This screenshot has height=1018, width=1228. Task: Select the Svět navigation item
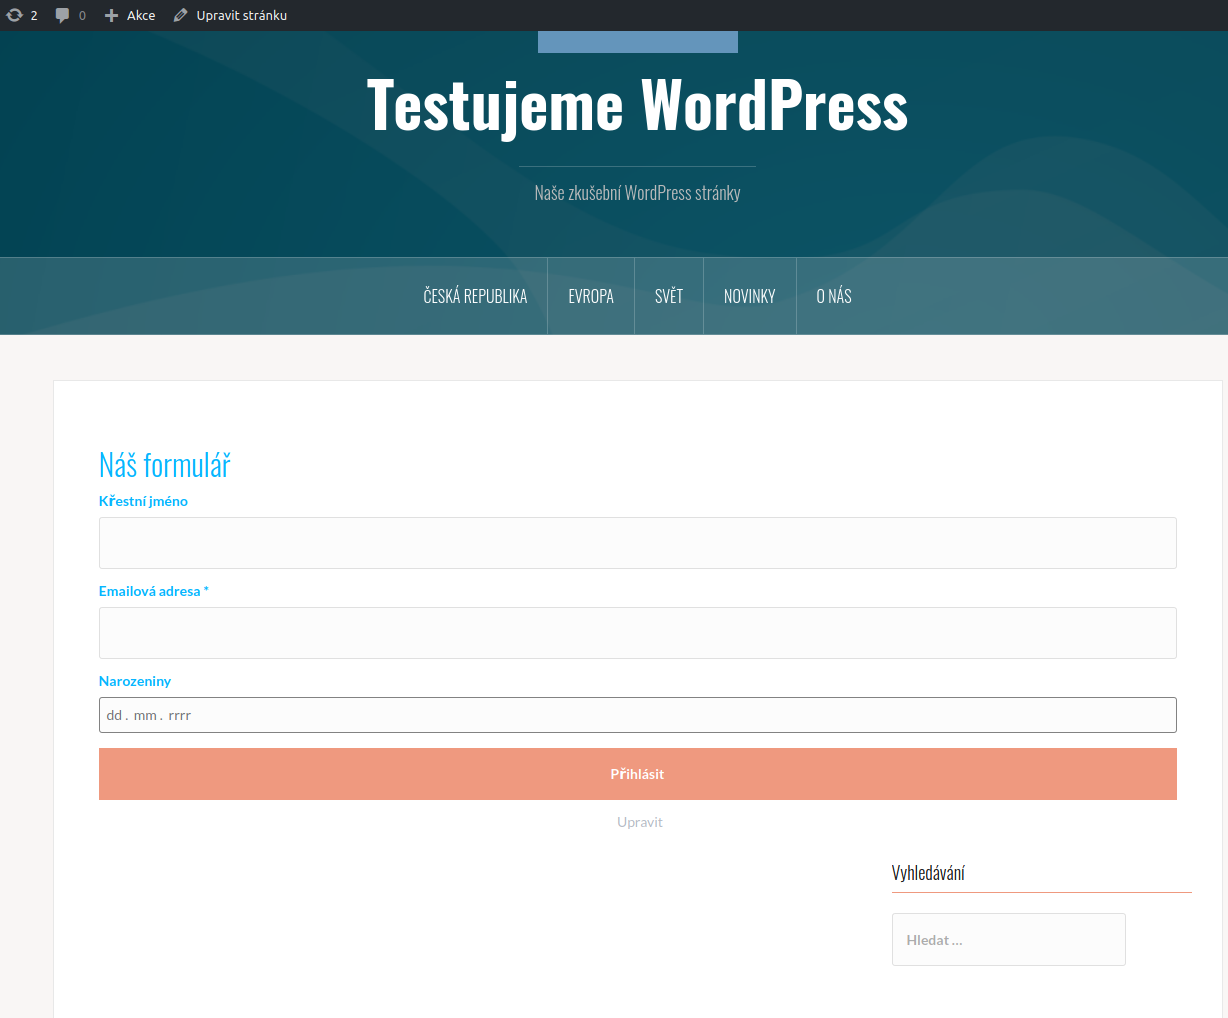pyautogui.click(x=669, y=296)
